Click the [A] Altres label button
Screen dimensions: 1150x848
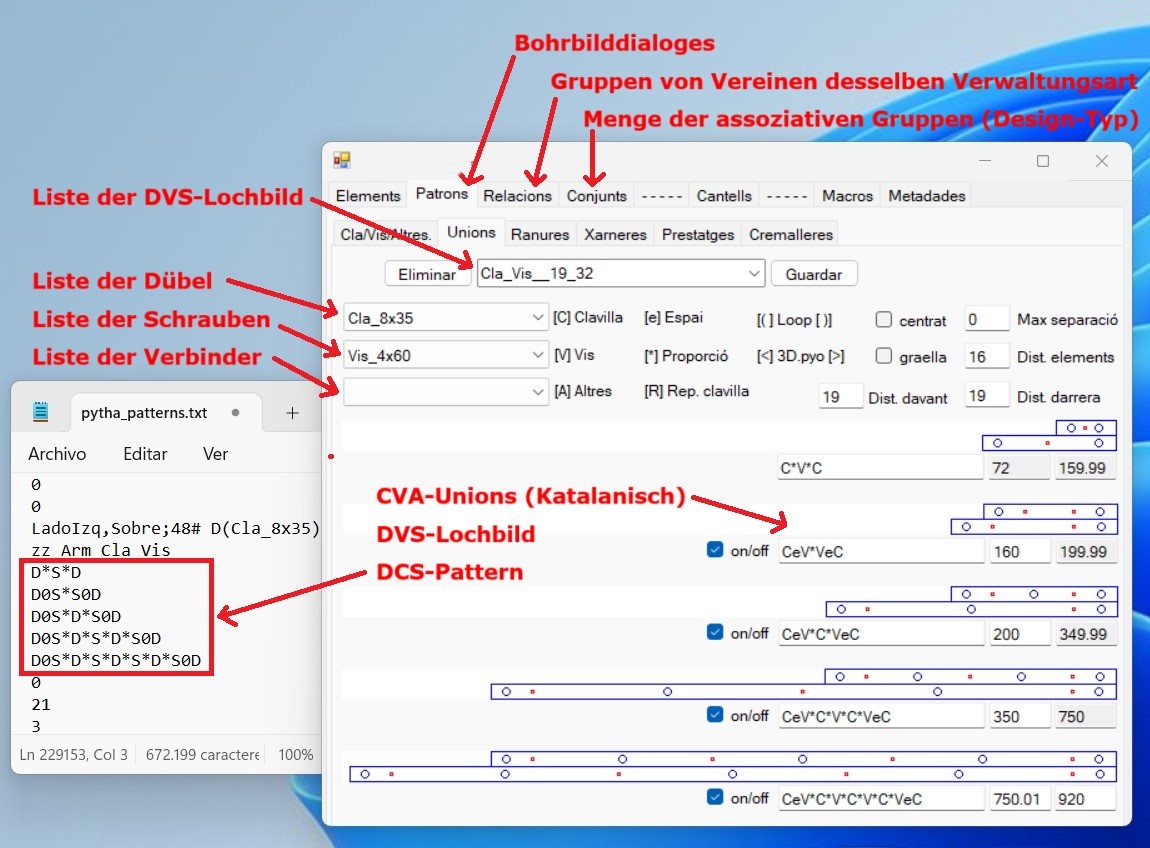pyautogui.click(x=583, y=392)
